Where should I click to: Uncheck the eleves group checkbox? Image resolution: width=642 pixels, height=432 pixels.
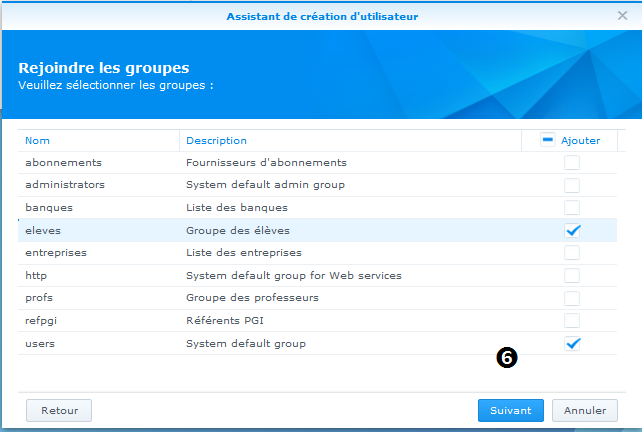(x=572, y=230)
